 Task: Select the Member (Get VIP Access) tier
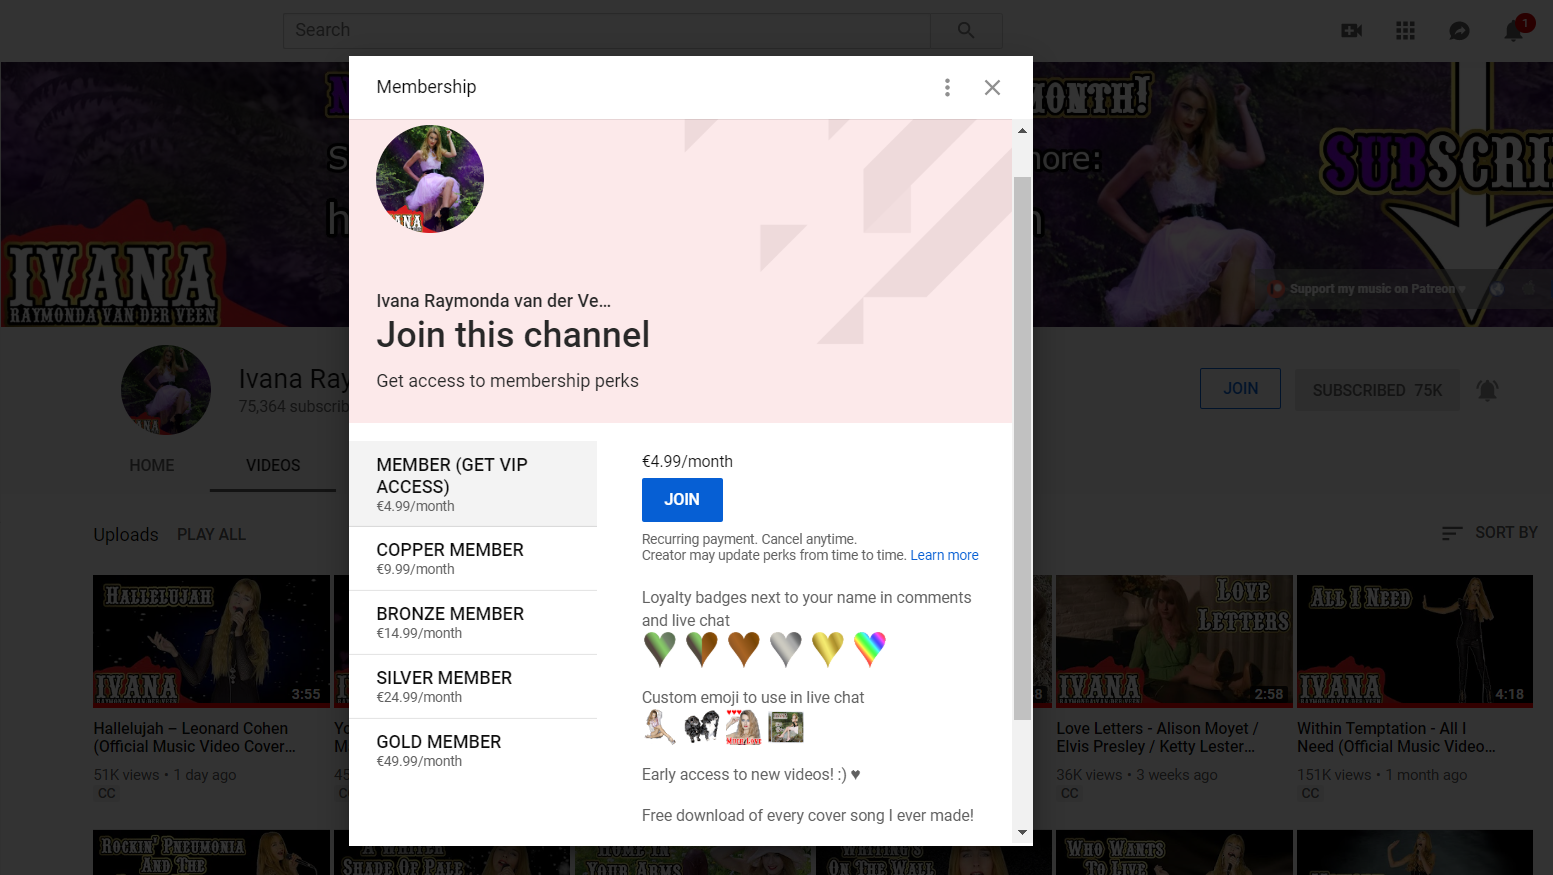[x=473, y=484]
